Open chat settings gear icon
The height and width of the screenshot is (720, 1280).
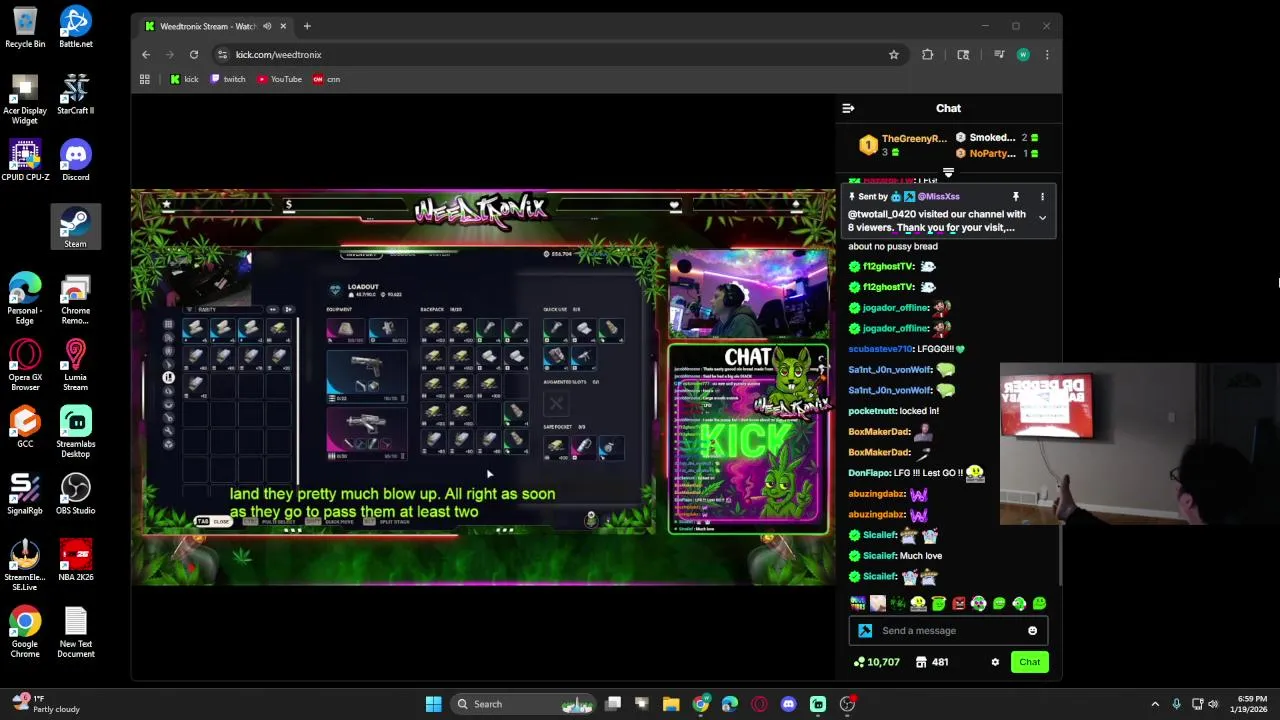[x=995, y=662]
